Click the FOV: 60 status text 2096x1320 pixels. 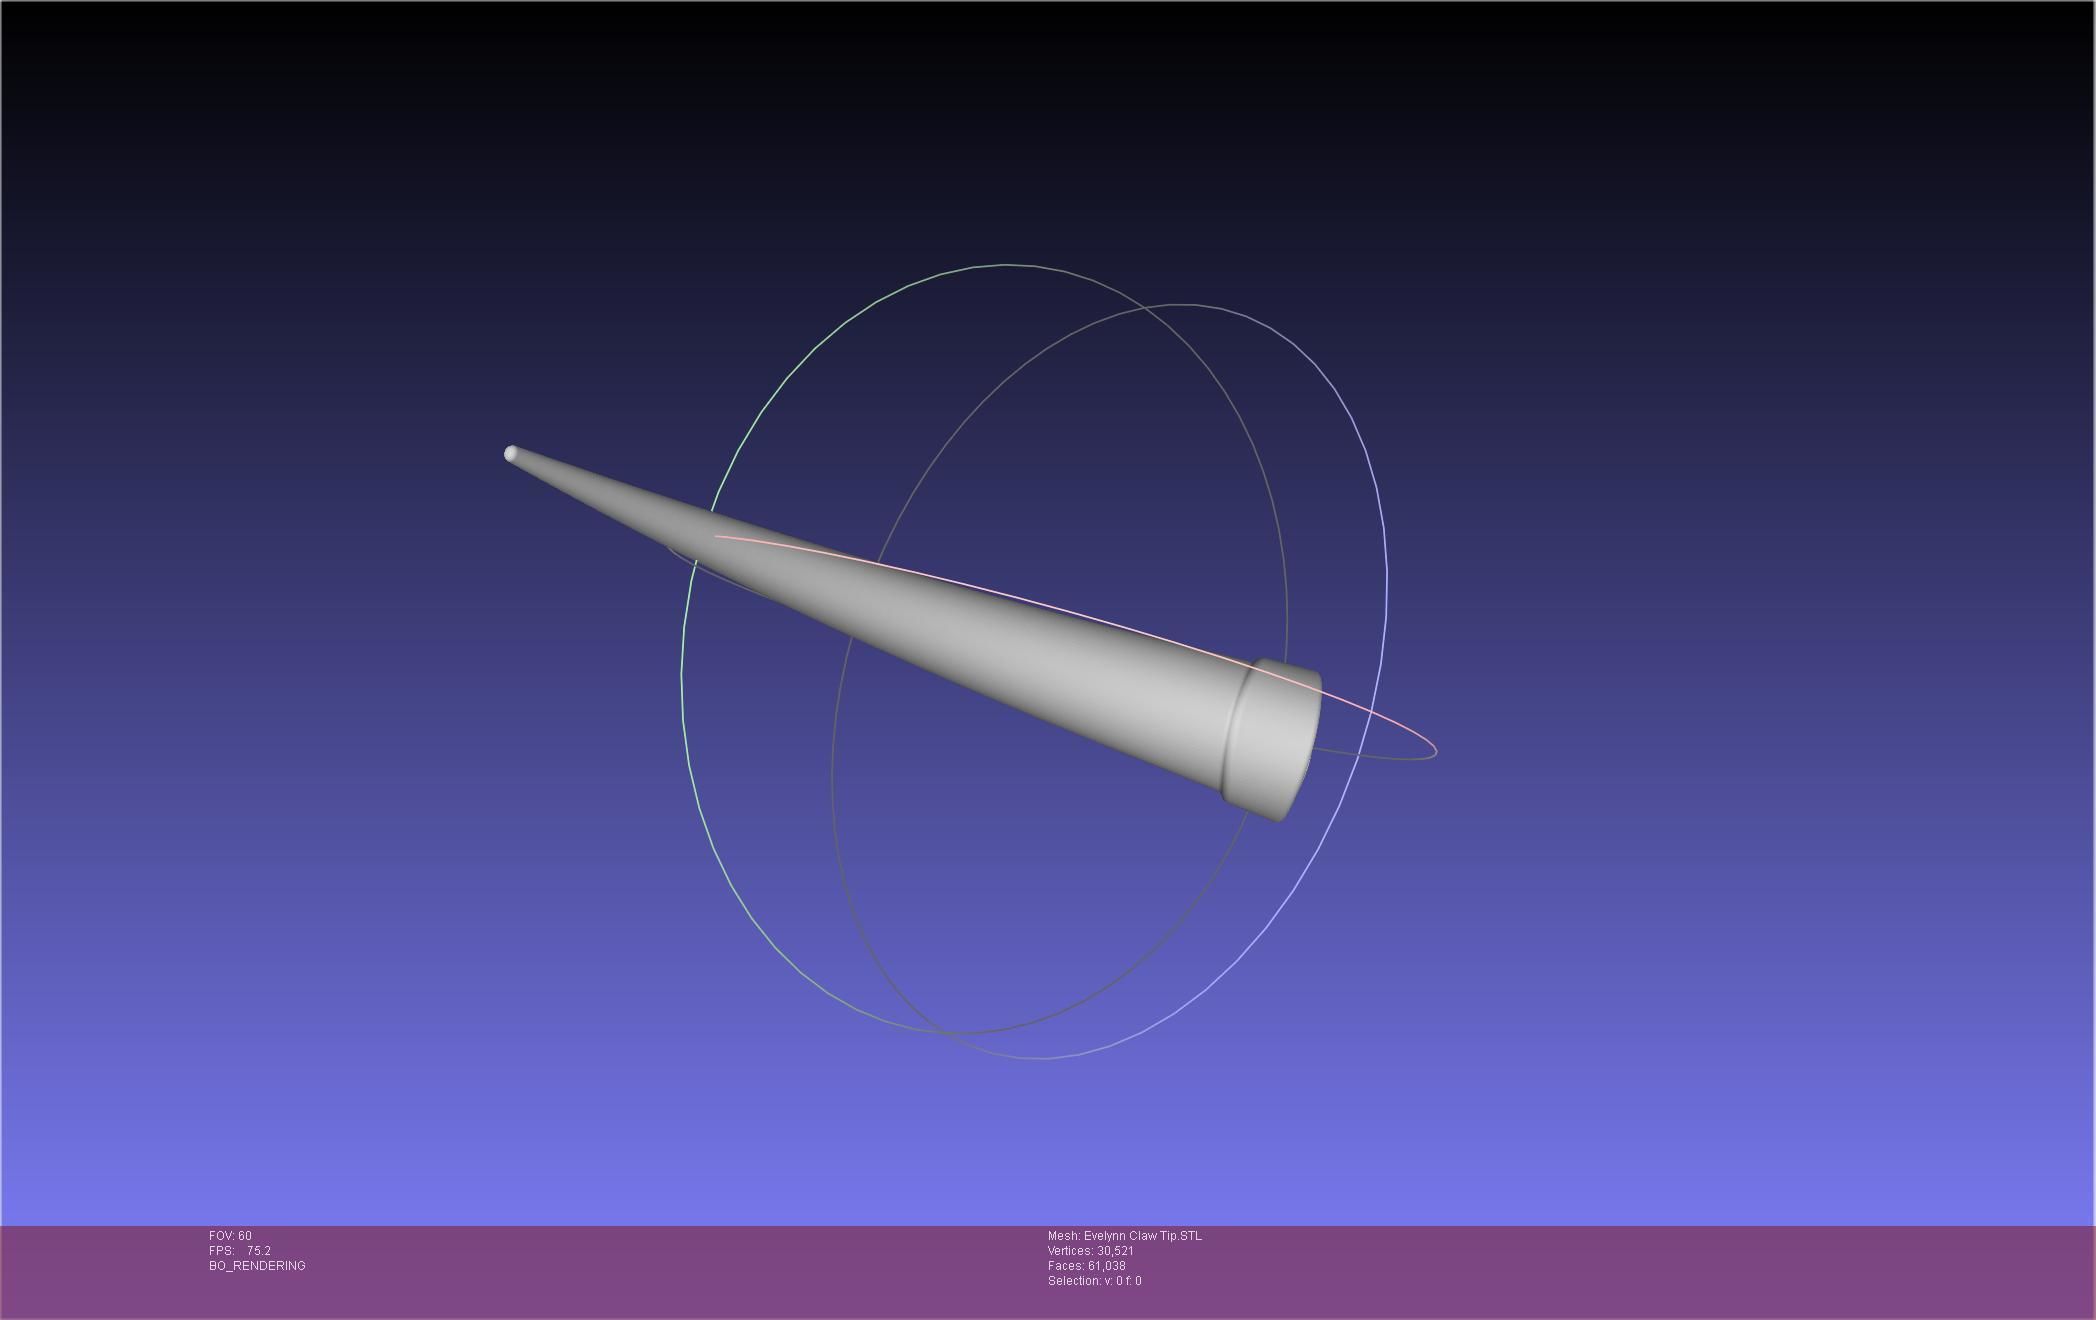(x=230, y=1236)
